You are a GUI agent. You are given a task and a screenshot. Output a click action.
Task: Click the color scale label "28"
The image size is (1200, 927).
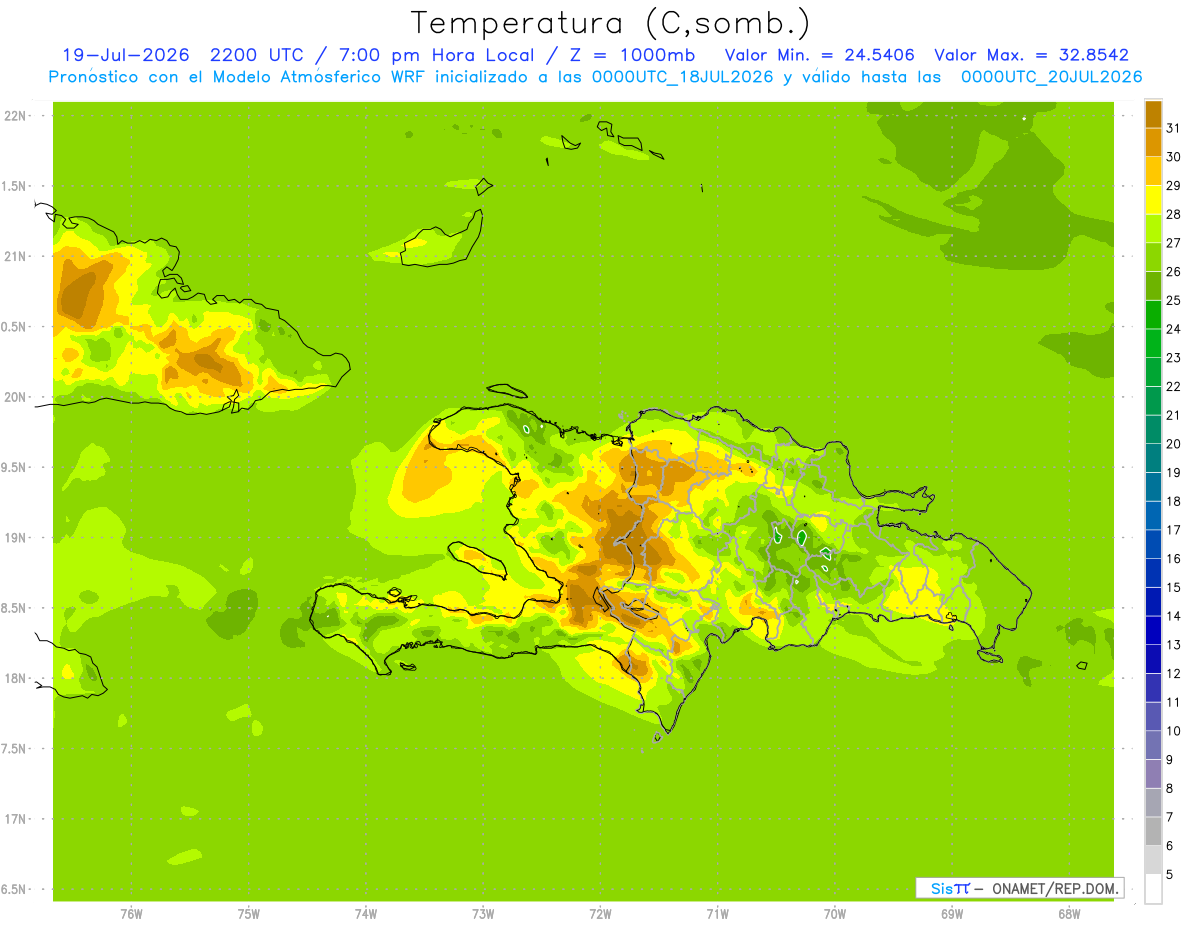[x=1173, y=214]
